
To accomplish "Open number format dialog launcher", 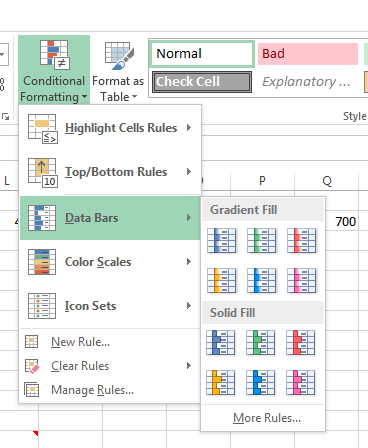I will coord(6,117).
